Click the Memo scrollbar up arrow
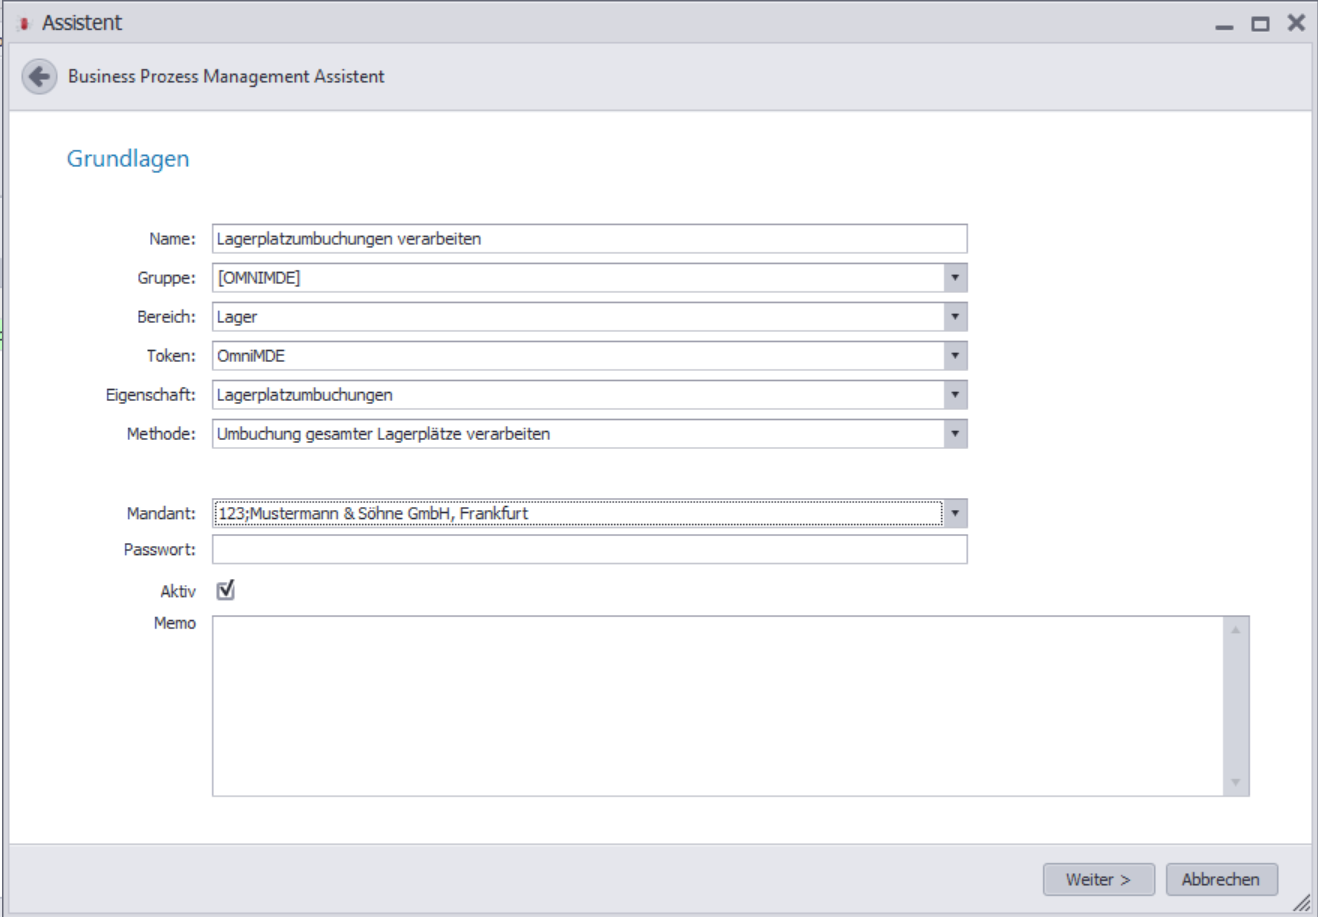The height and width of the screenshot is (917, 1318). [1236, 630]
